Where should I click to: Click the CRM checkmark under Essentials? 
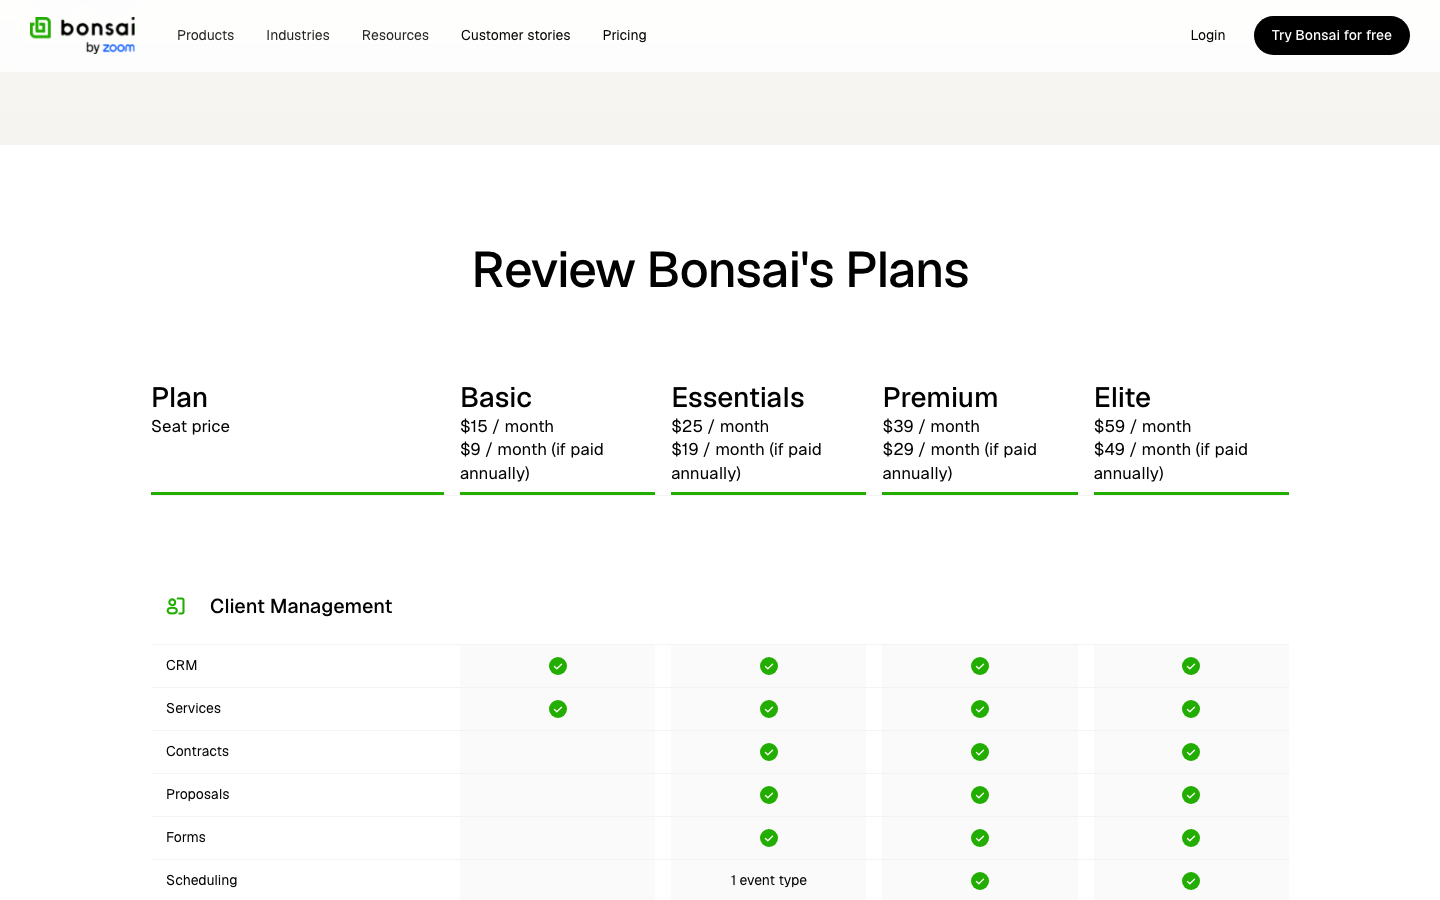[769, 666]
